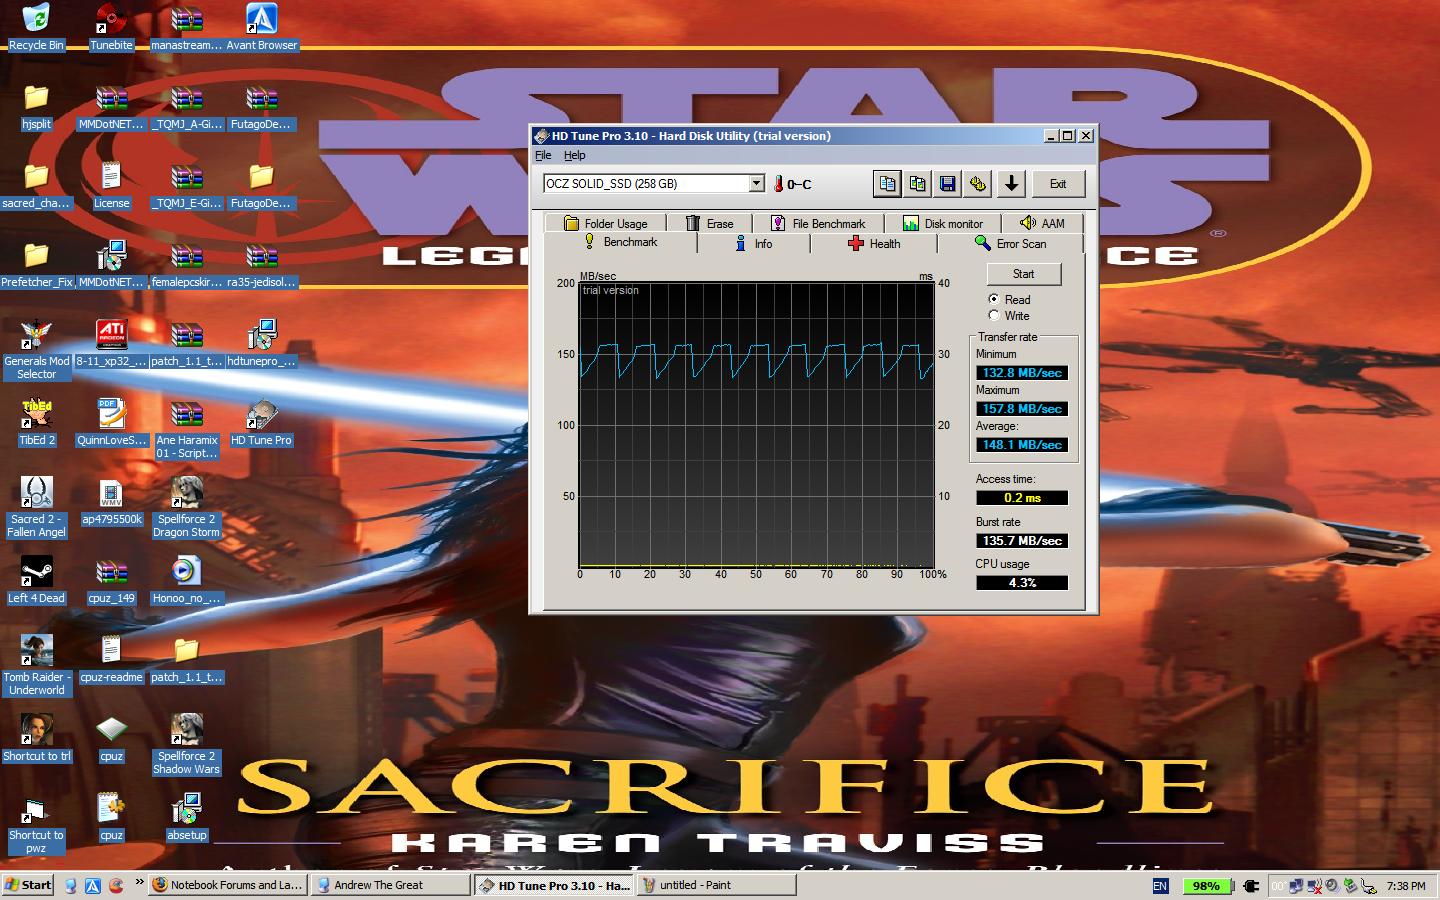Open the Help menu in HD Tune
The width and height of the screenshot is (1440, 900).
point(574,155)
